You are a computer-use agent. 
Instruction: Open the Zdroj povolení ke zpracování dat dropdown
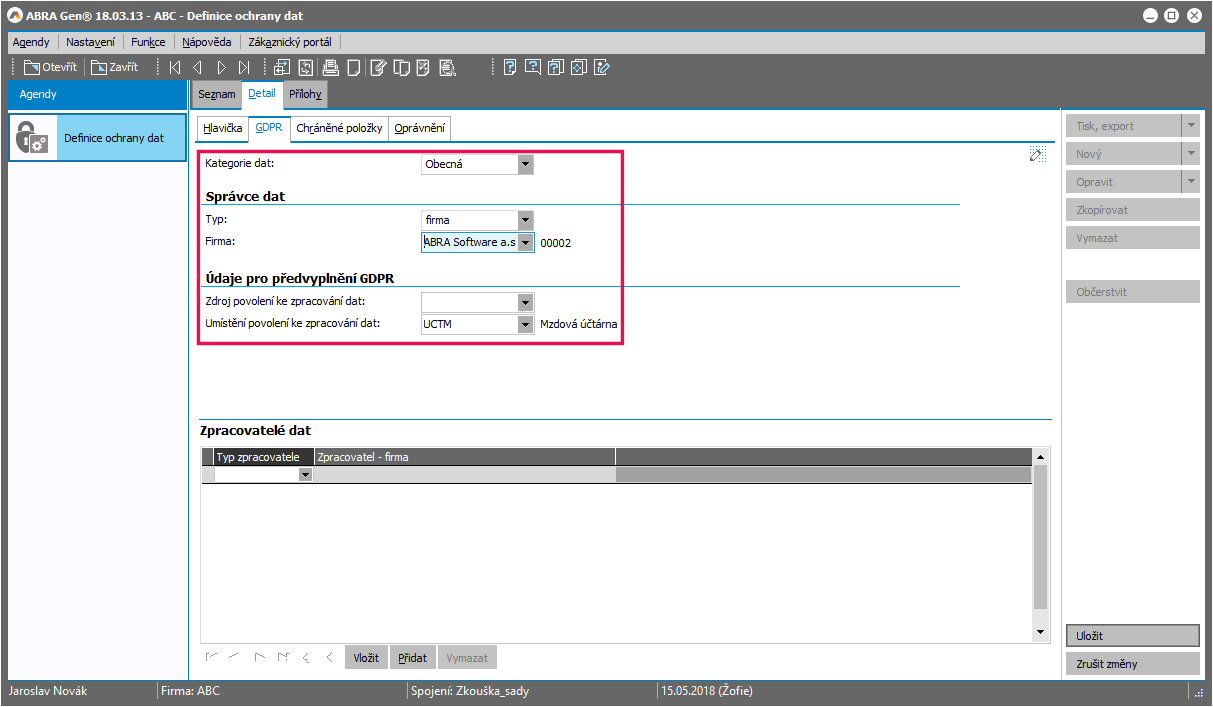click(525, 302)
